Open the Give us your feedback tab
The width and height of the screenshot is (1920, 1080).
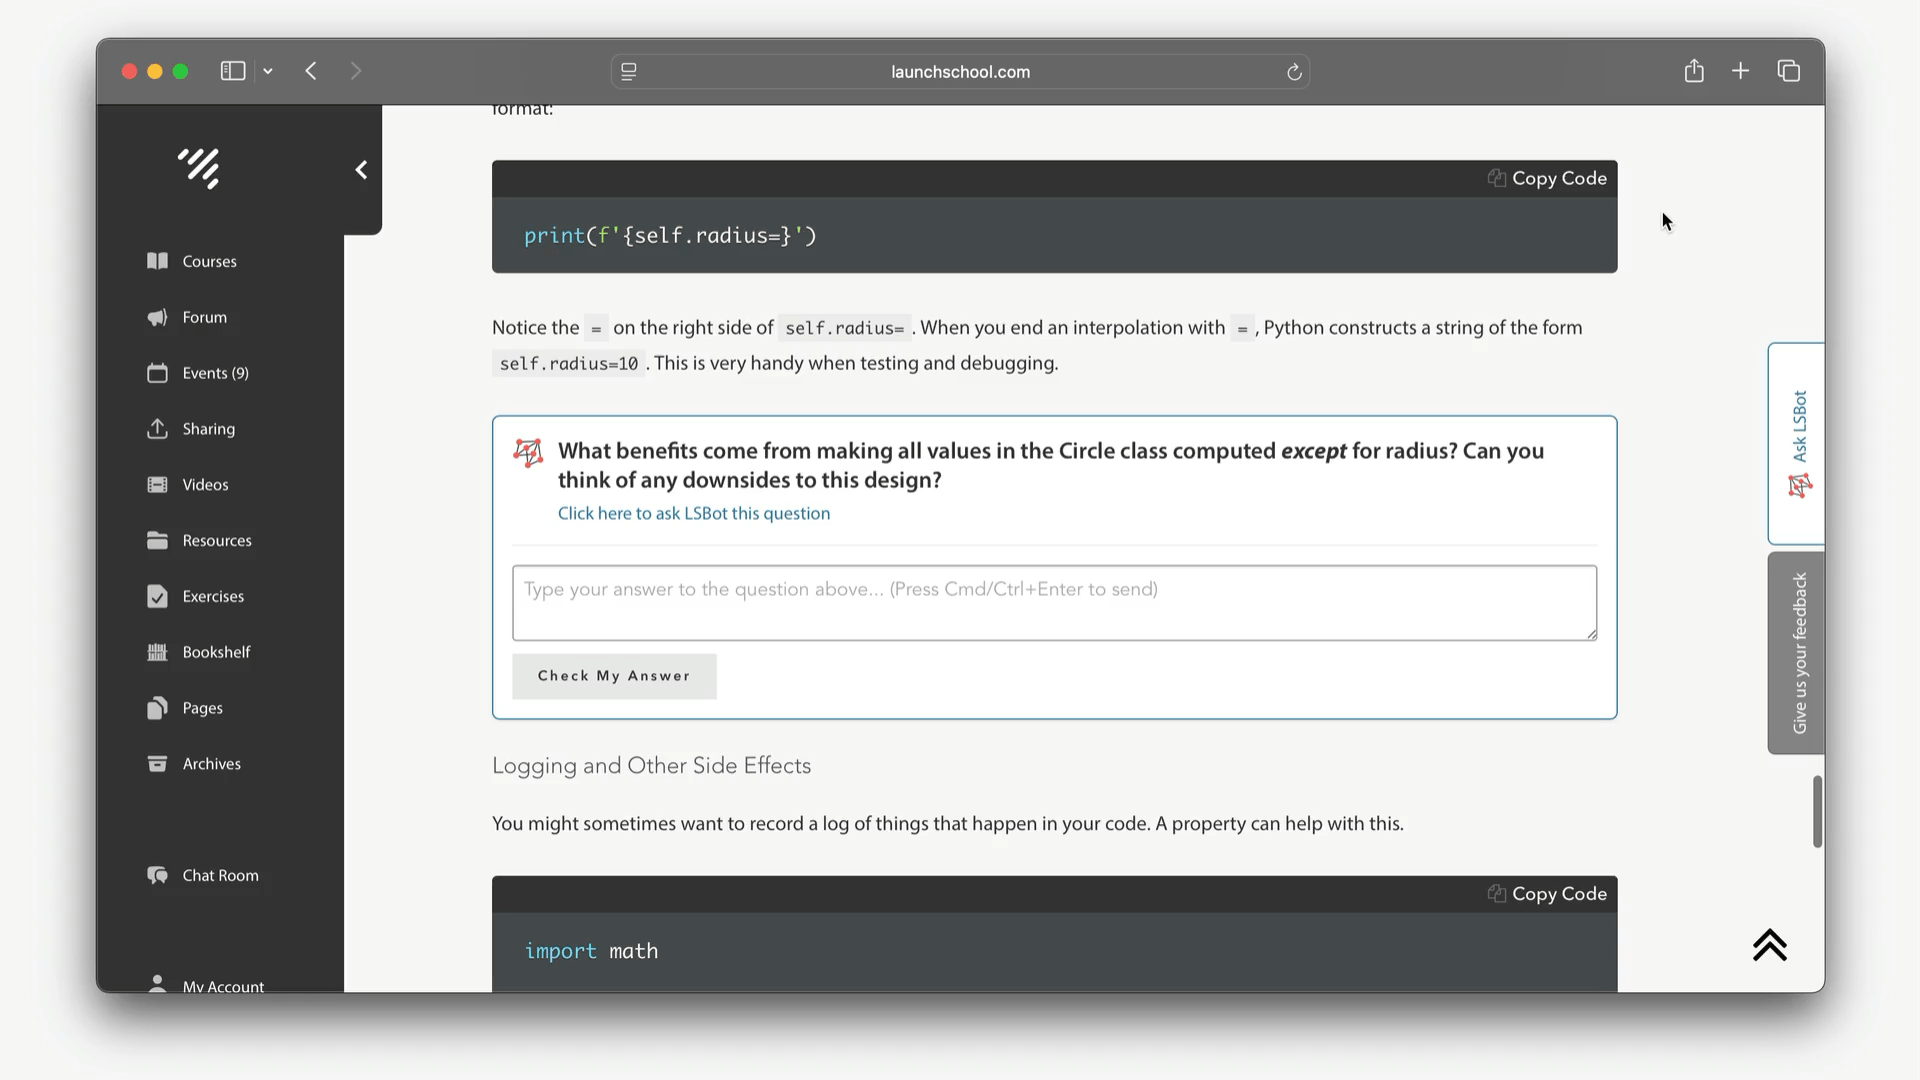tap(1797, 652)
